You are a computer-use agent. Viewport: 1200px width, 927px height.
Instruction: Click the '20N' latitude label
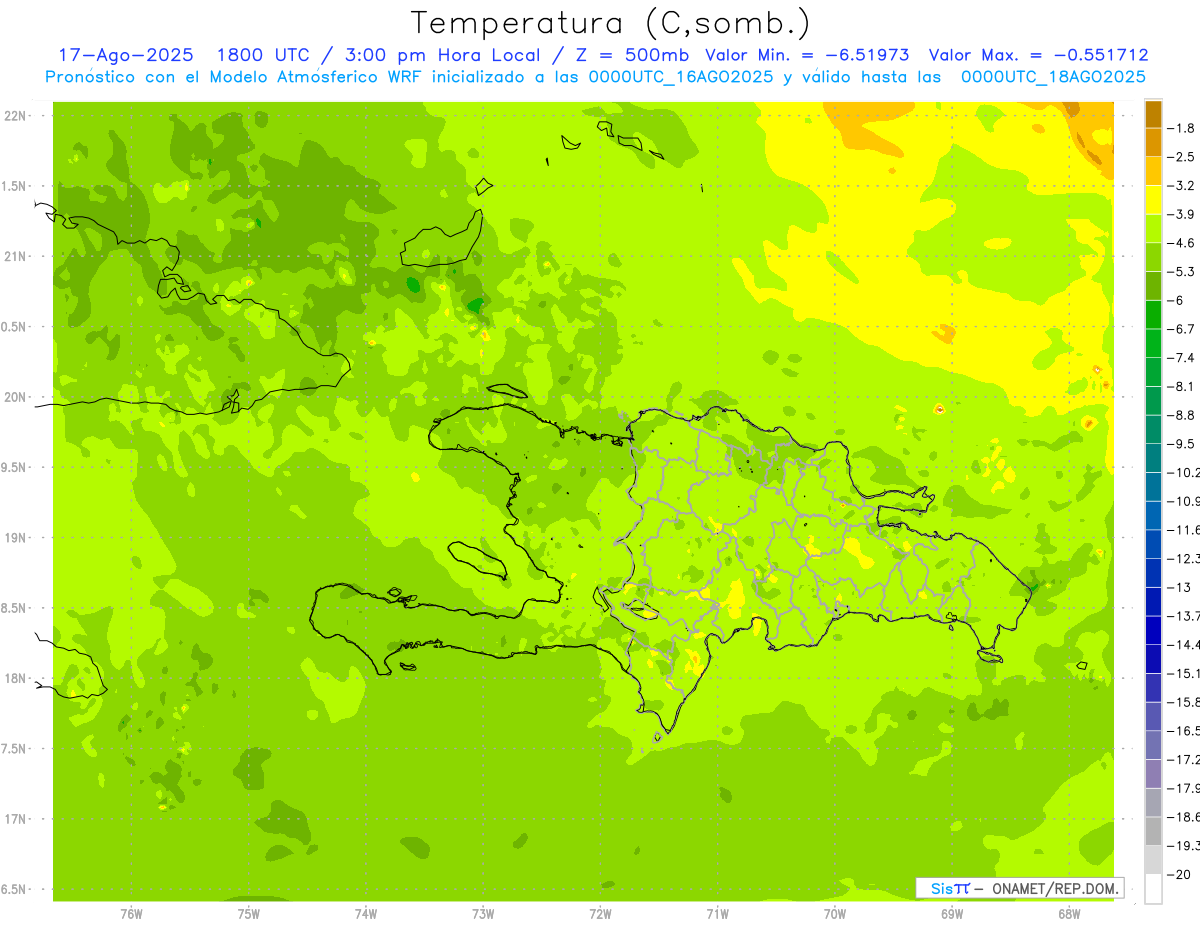[15, 397]
